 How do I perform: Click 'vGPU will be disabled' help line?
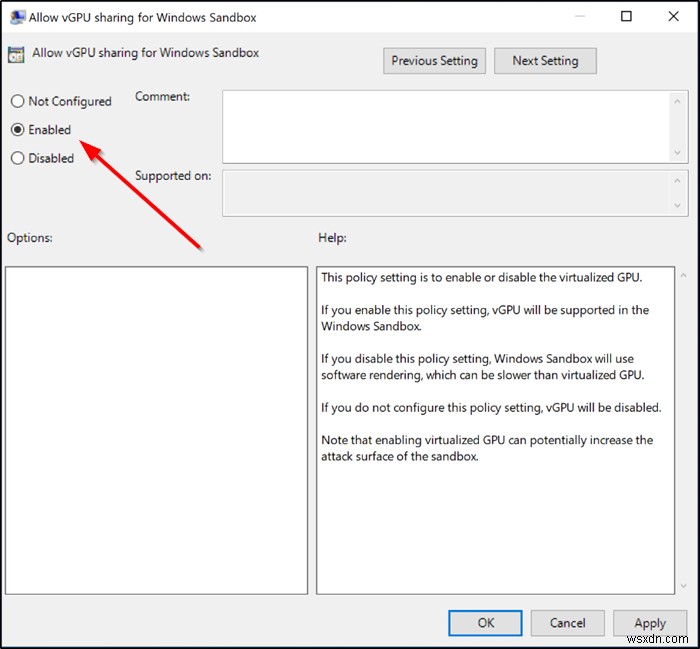coord(491,408)
